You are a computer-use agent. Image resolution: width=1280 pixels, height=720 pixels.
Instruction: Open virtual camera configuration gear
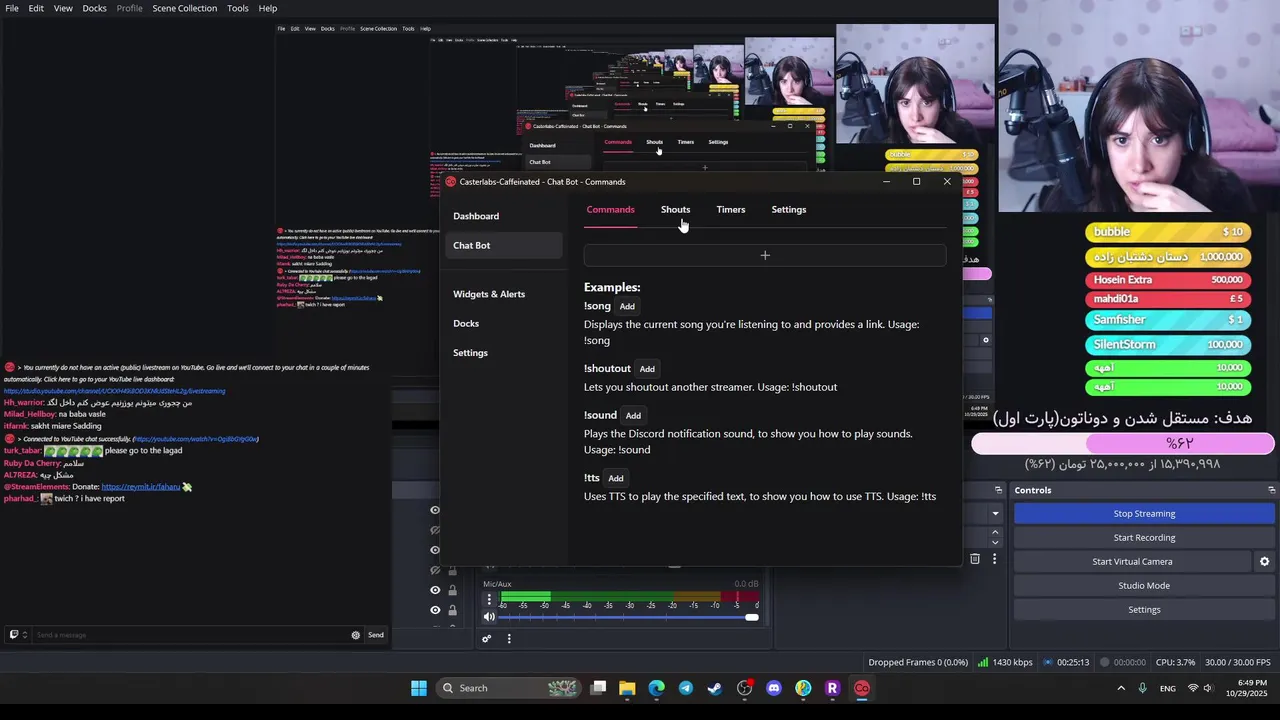pos(1264,562)
